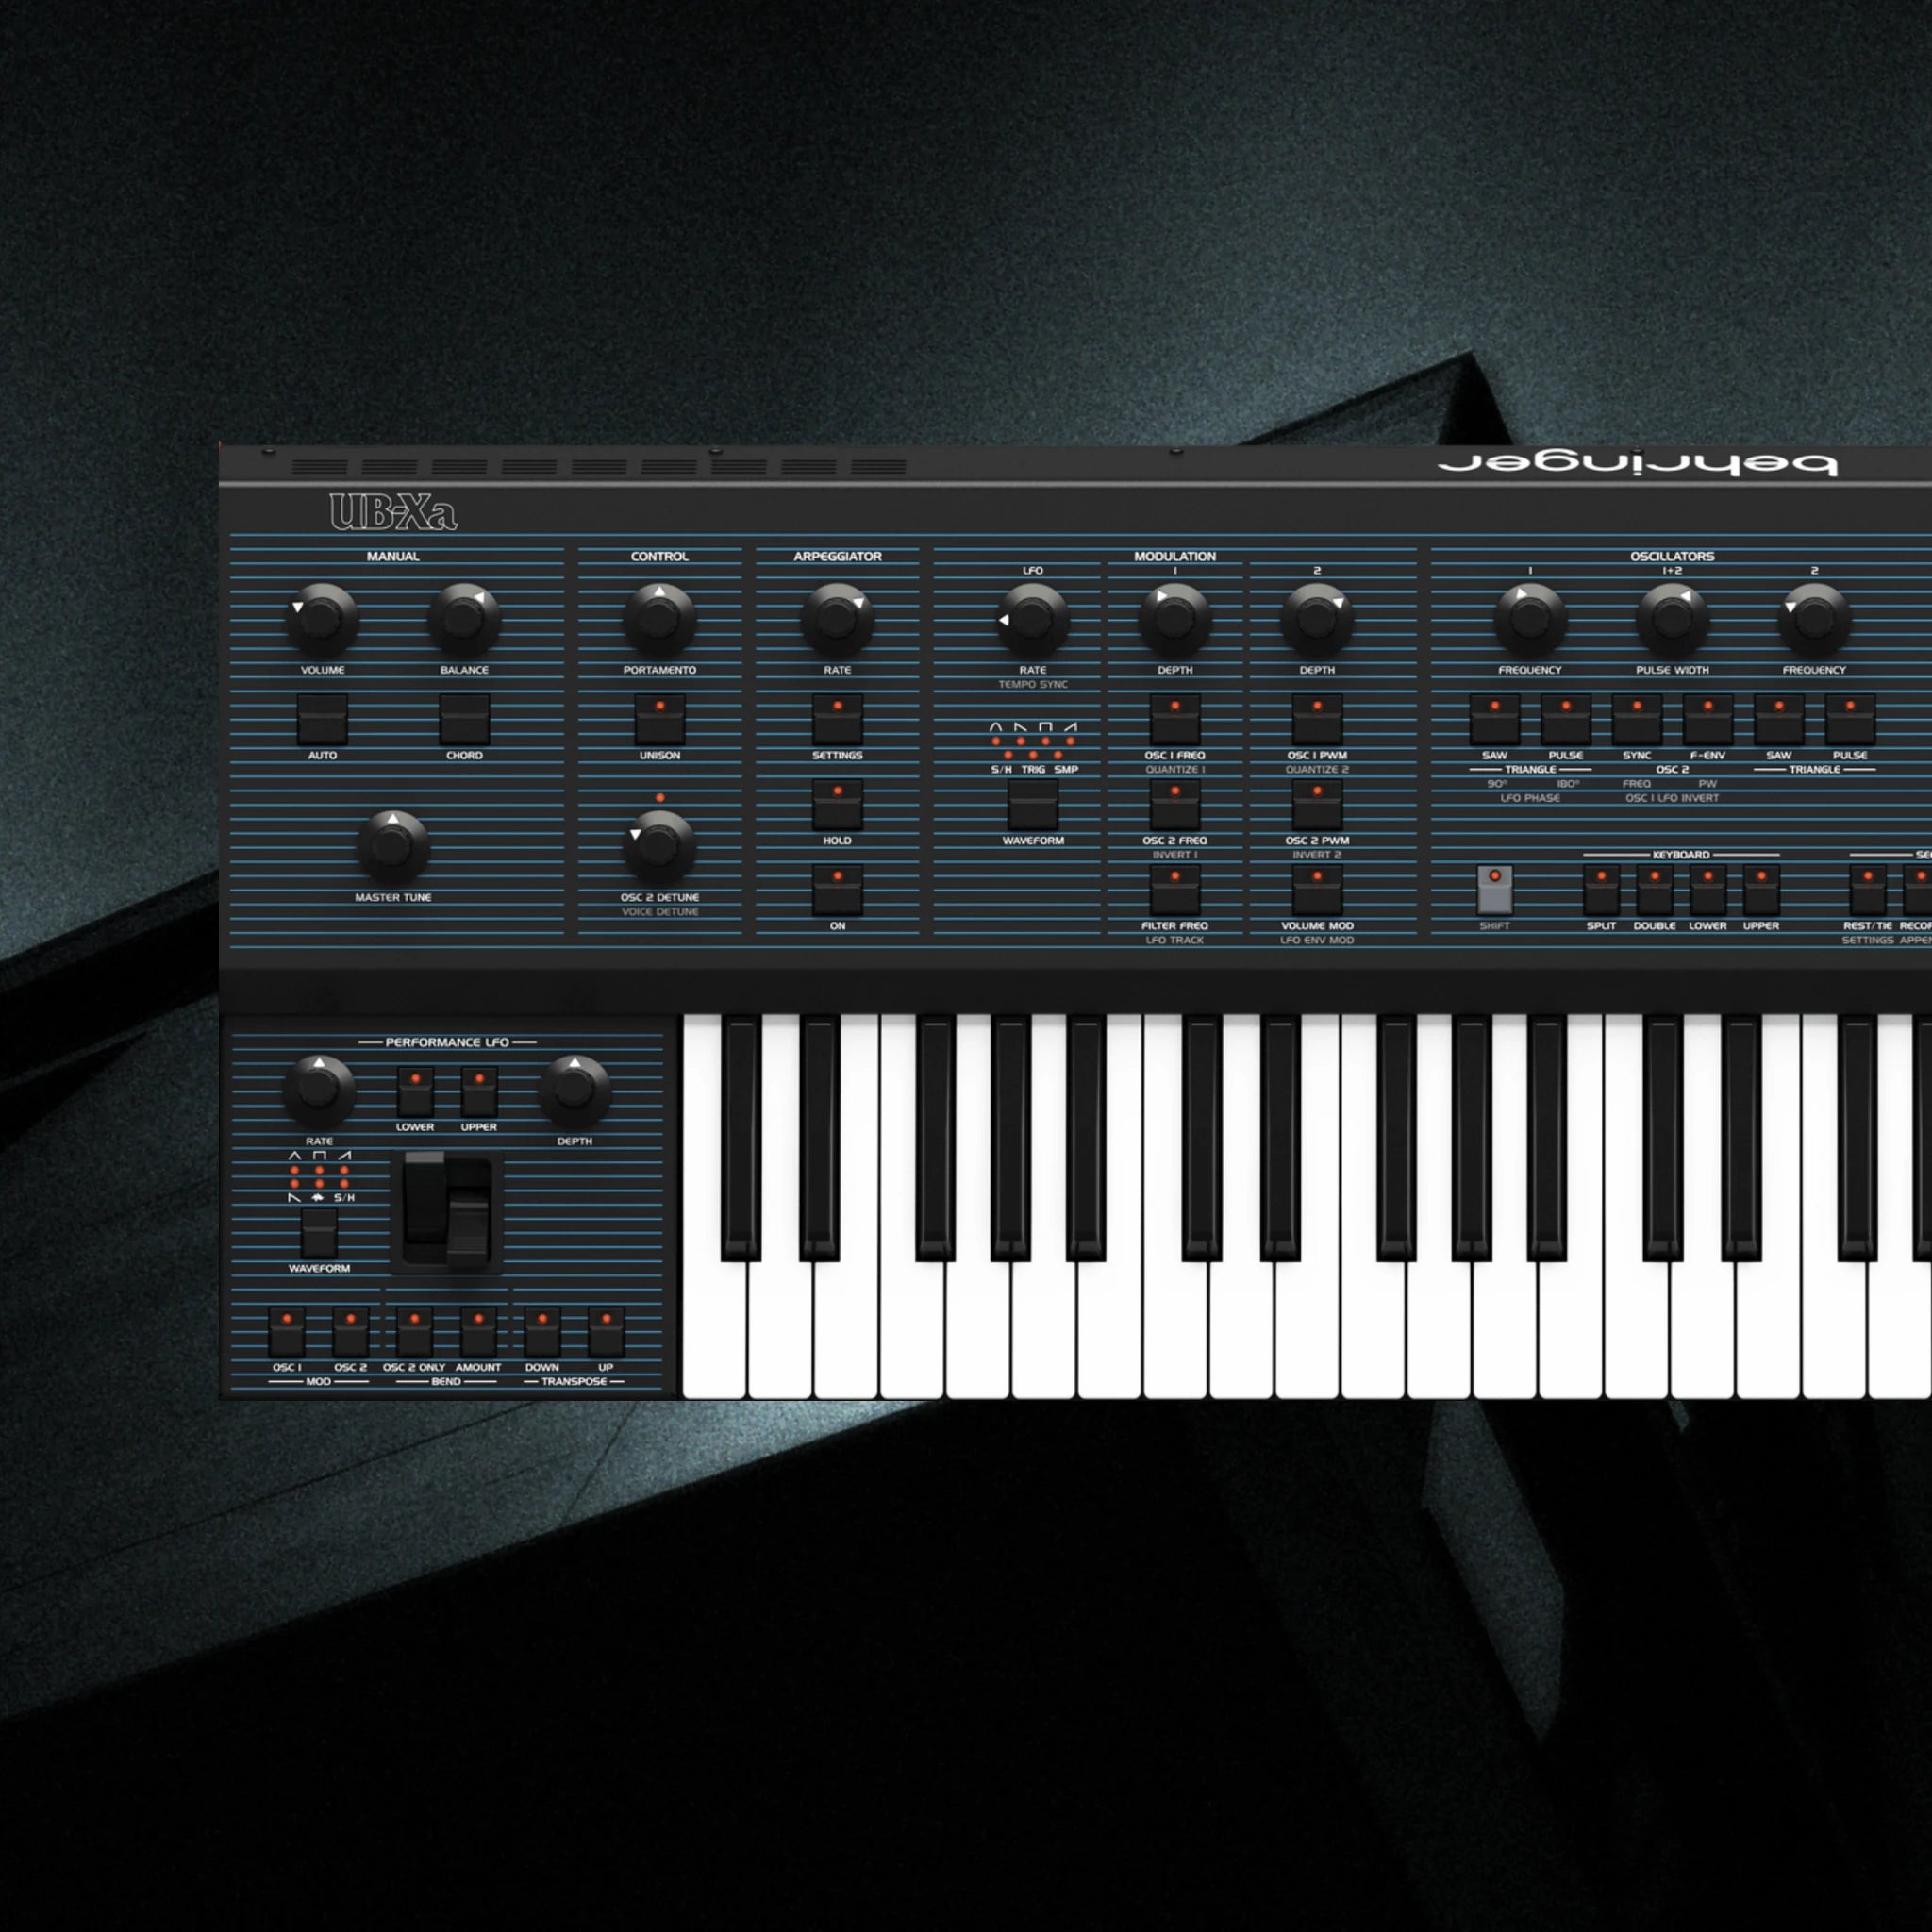Screen dimensions: 1932x1932
Task: Click the keyboard DOUBLE button
Action: (1654, 891)
